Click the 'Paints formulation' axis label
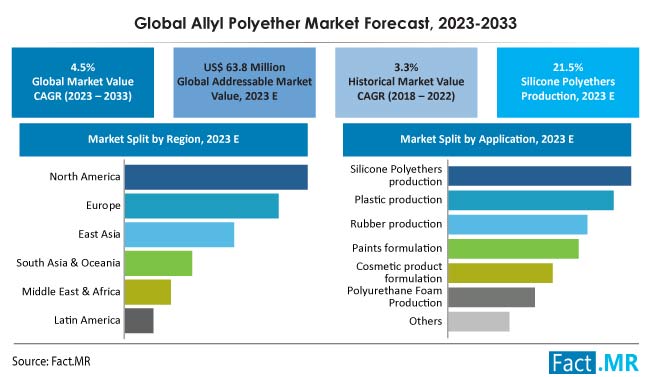 [x=397, y=248]
